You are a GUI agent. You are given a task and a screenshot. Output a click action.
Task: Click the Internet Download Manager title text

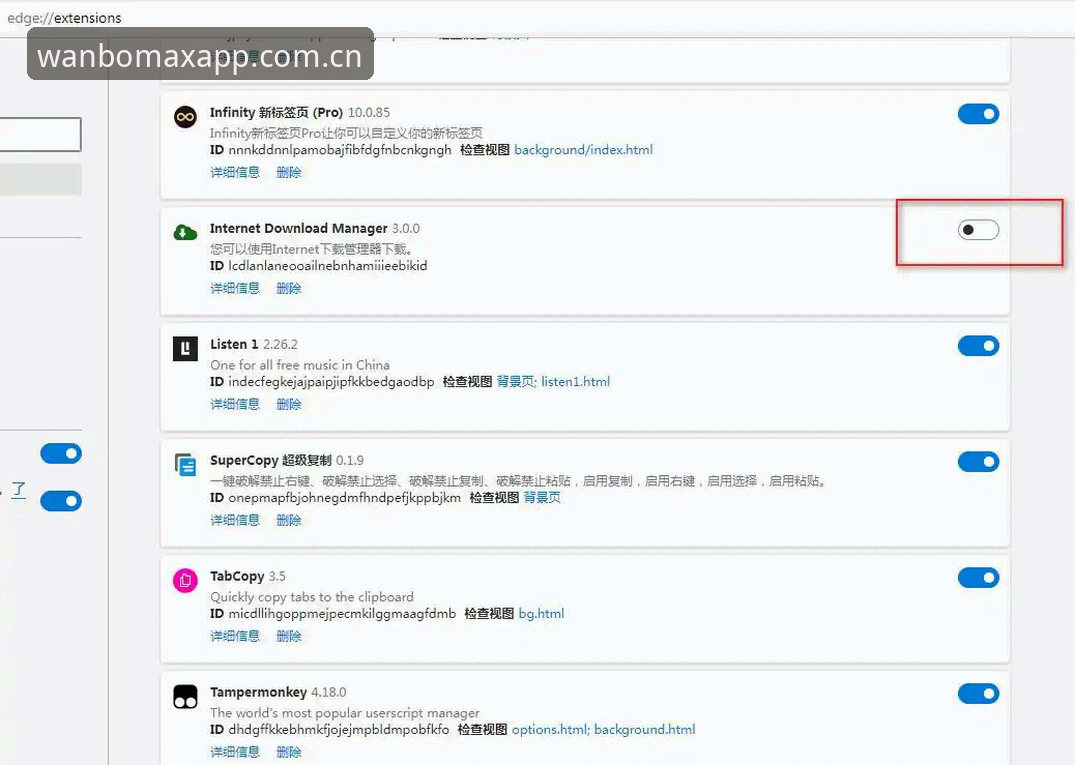(299, 228)
